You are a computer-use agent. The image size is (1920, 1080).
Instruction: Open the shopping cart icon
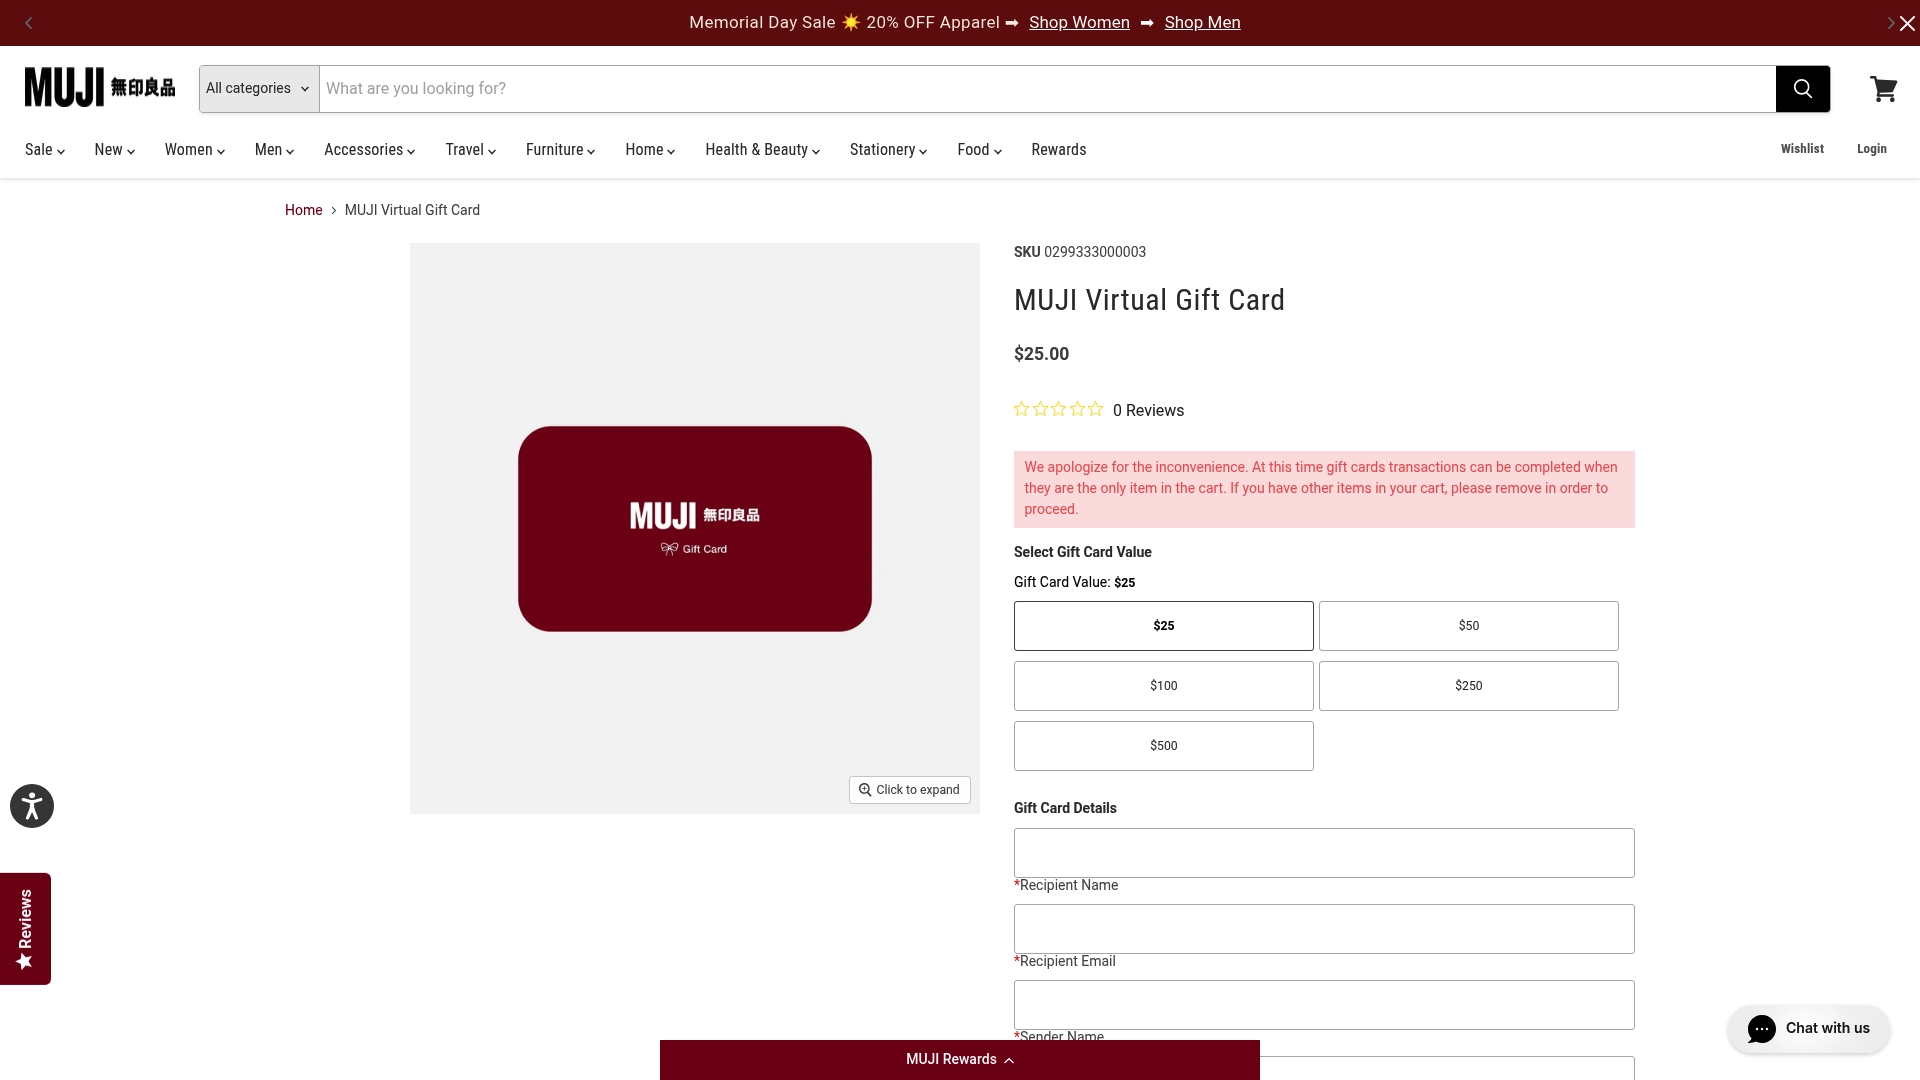click(1884, 89)
